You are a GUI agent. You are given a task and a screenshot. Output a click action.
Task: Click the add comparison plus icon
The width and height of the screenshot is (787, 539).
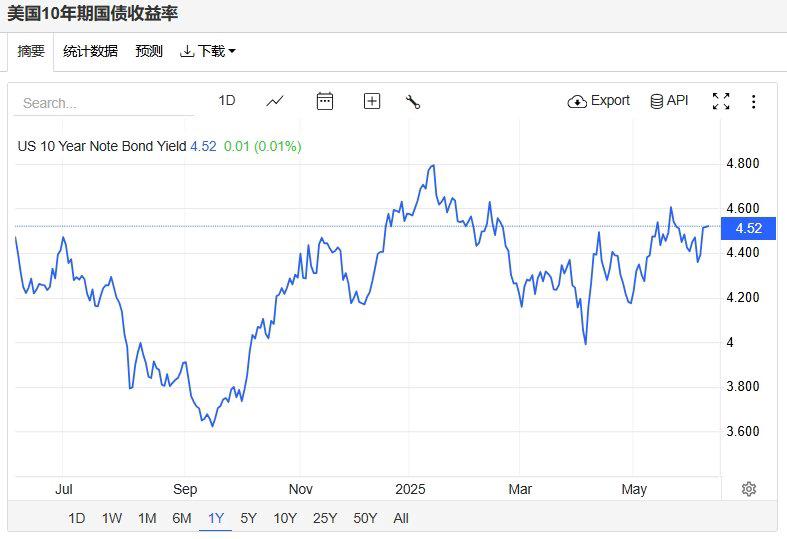point(371,101)
